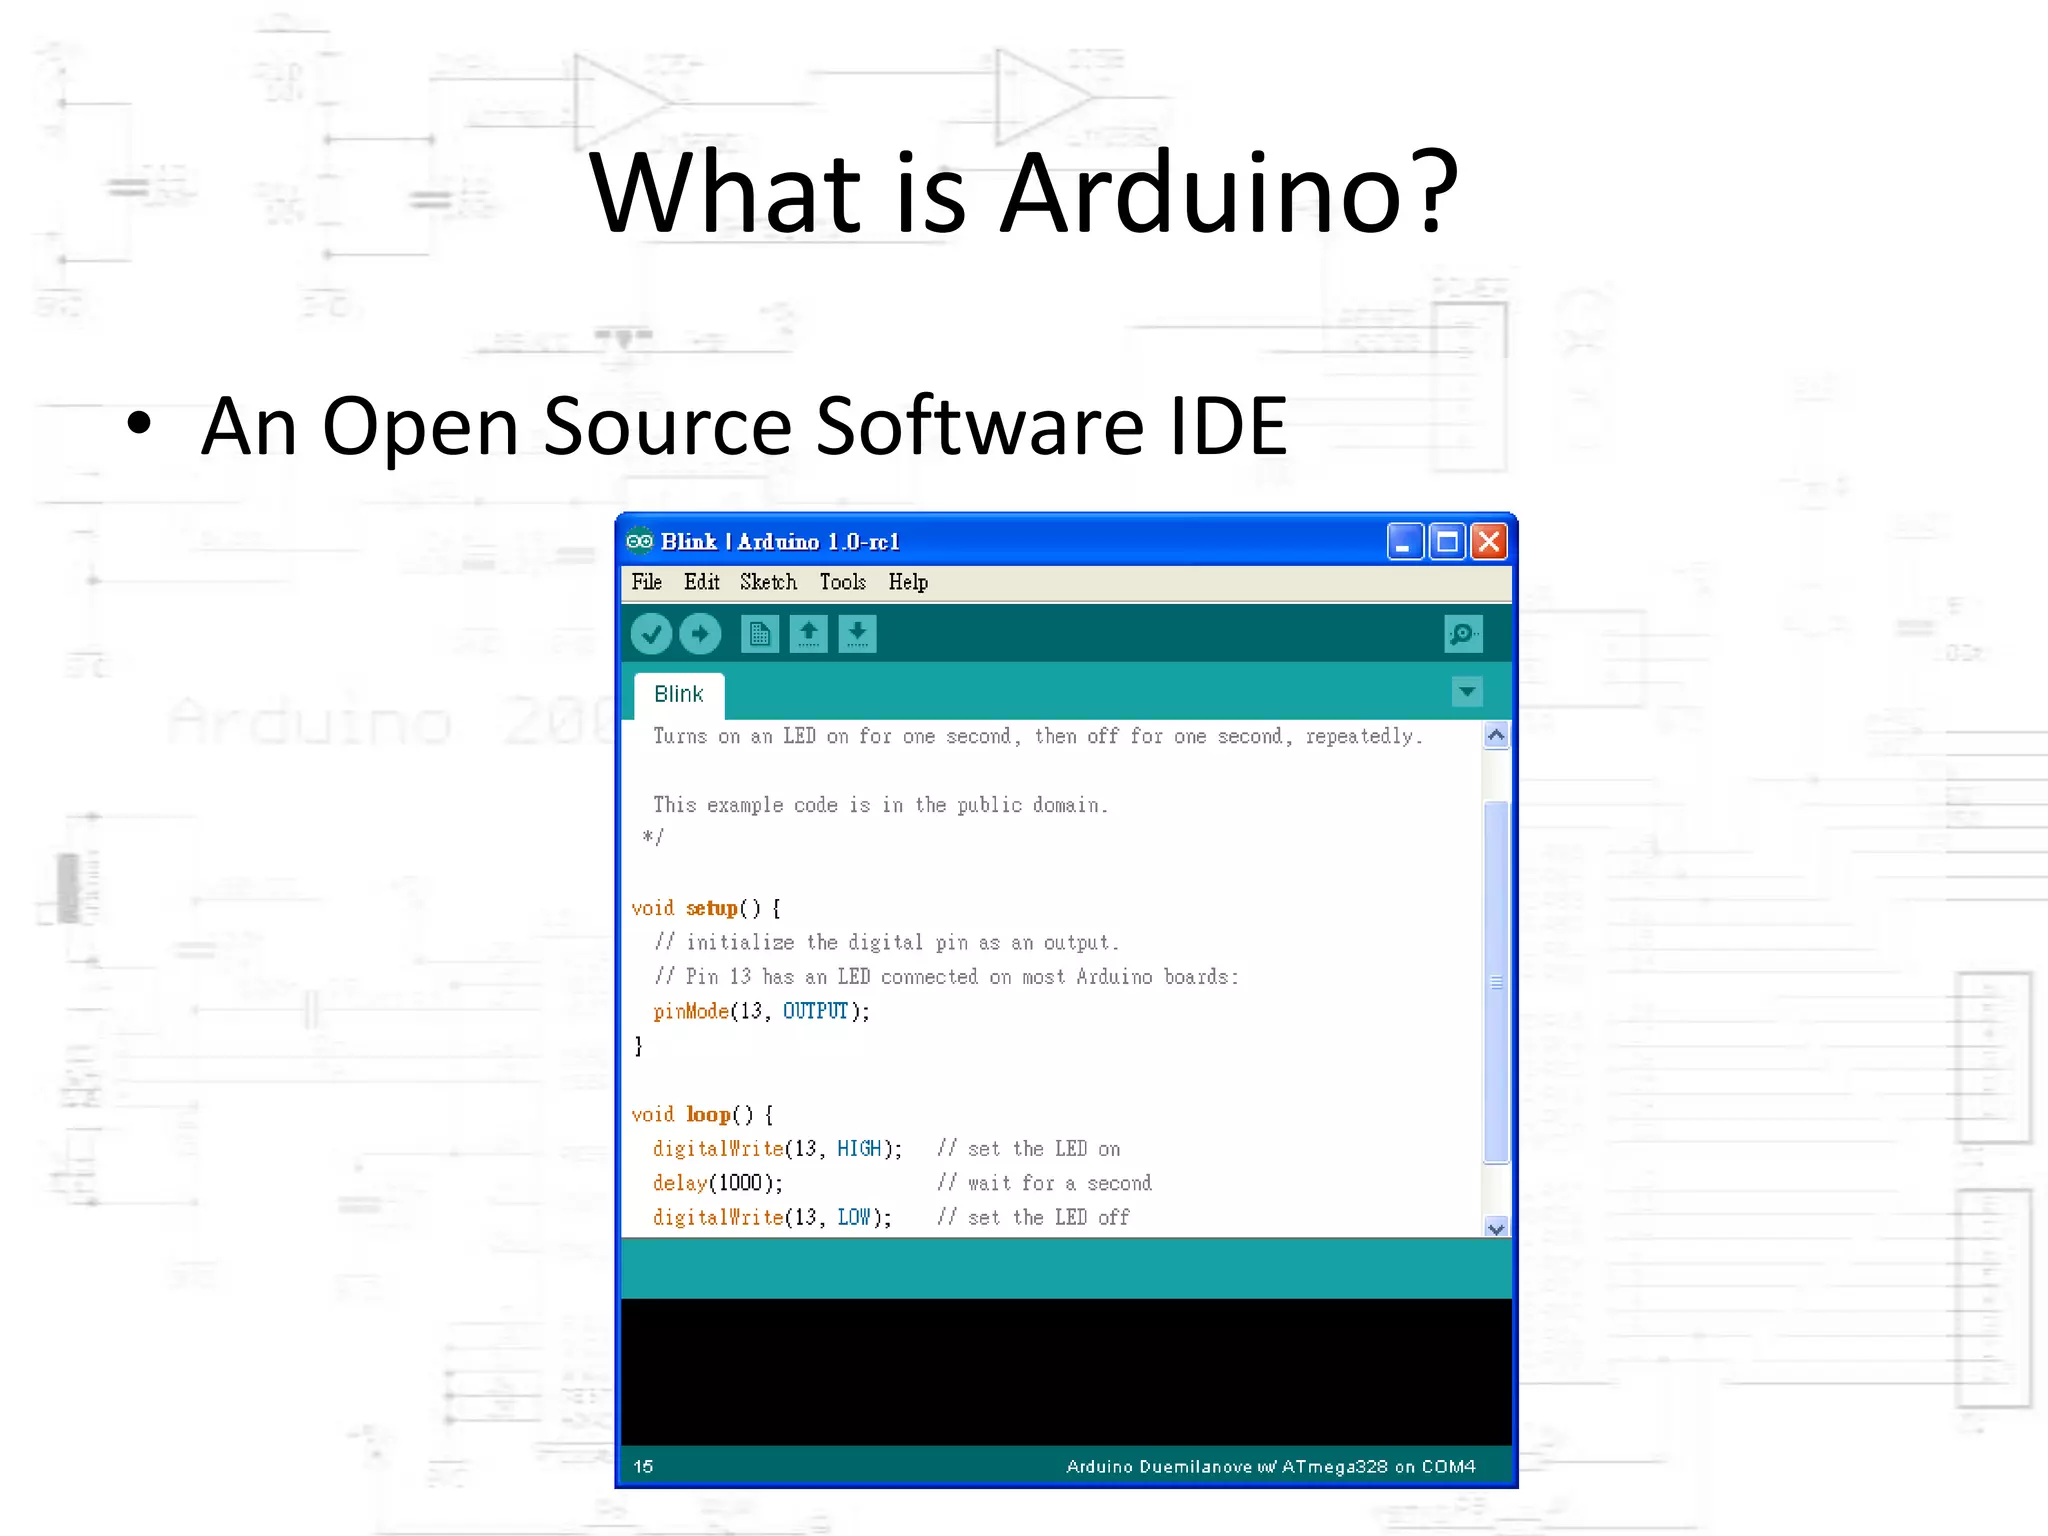Click the editor scrollbar up arrow
The width and height of the screenshot is (2048, 1536).
tap(1496, 736)
